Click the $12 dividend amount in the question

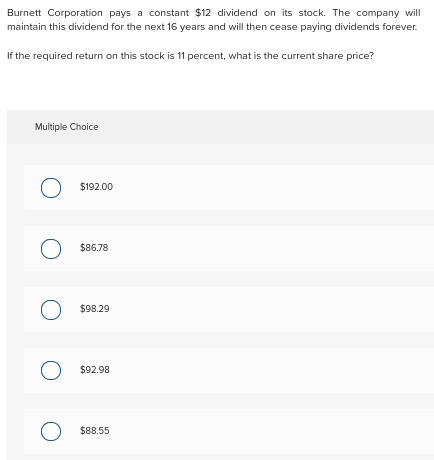tap(203, 13)
